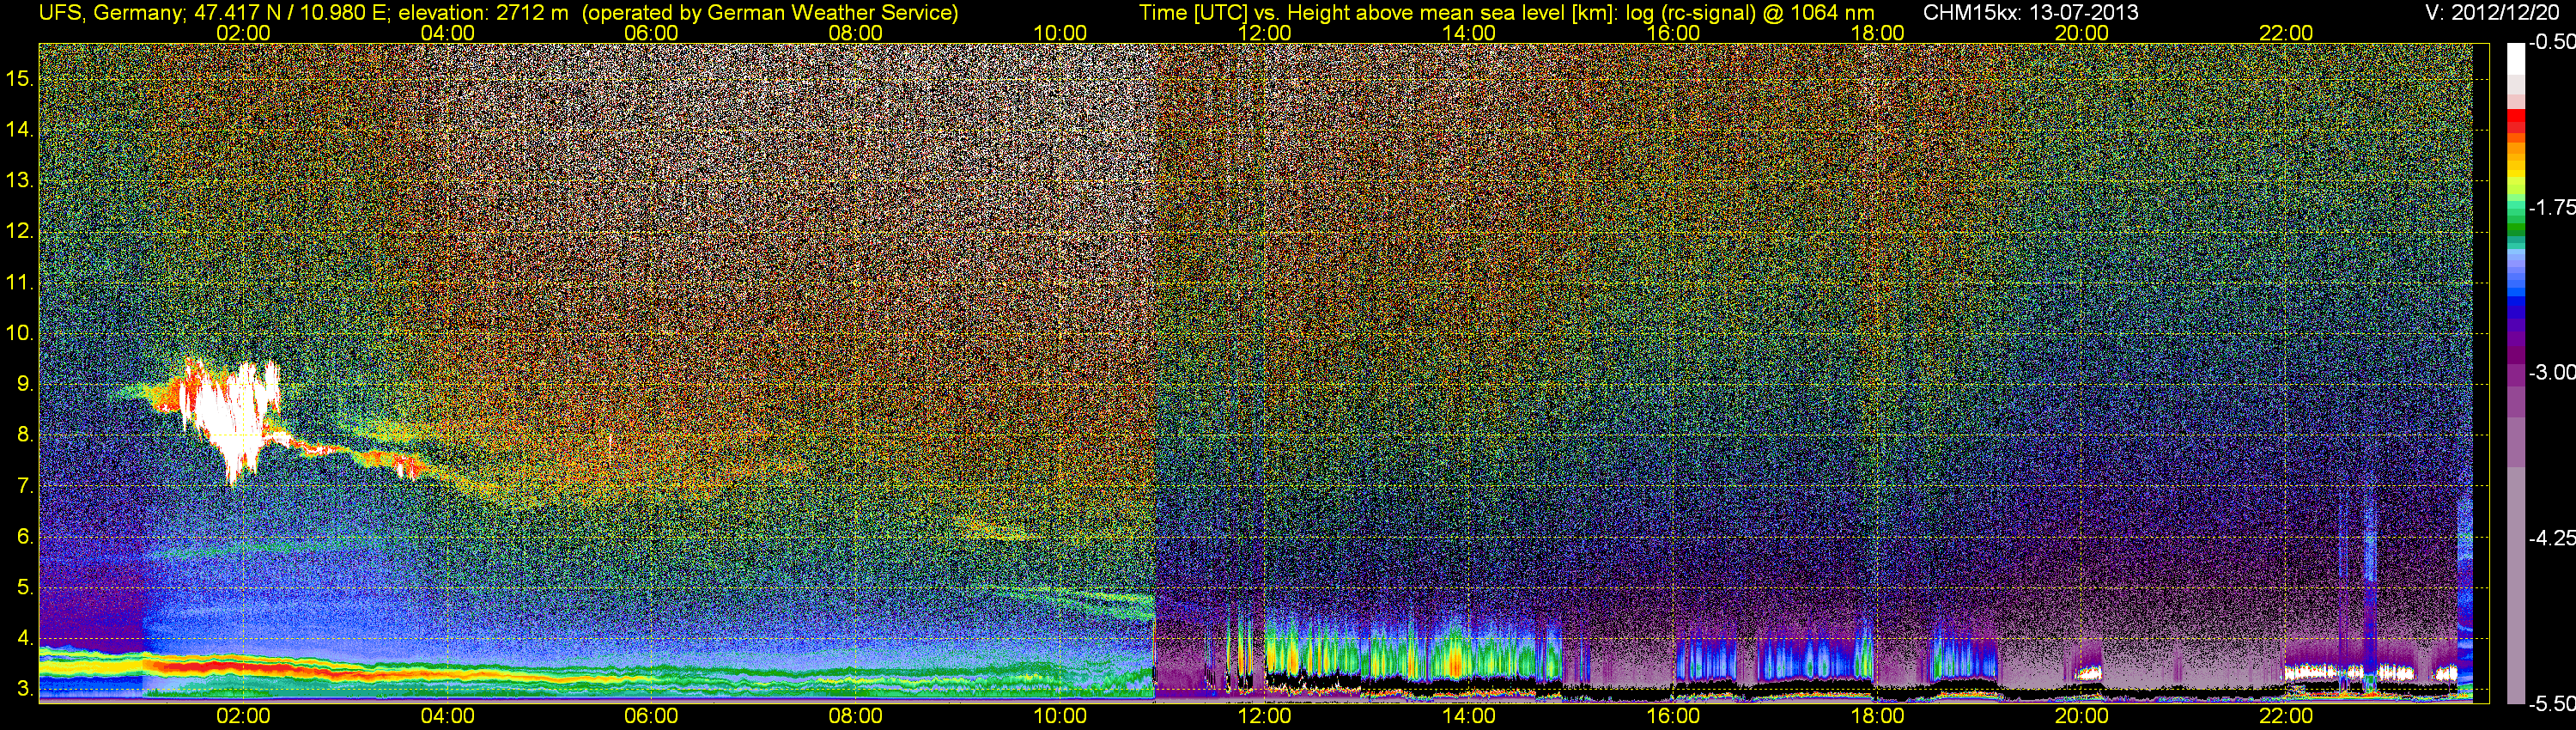
Task: Click the 02:00 label on the top time axis
Action: pos(243,33)
